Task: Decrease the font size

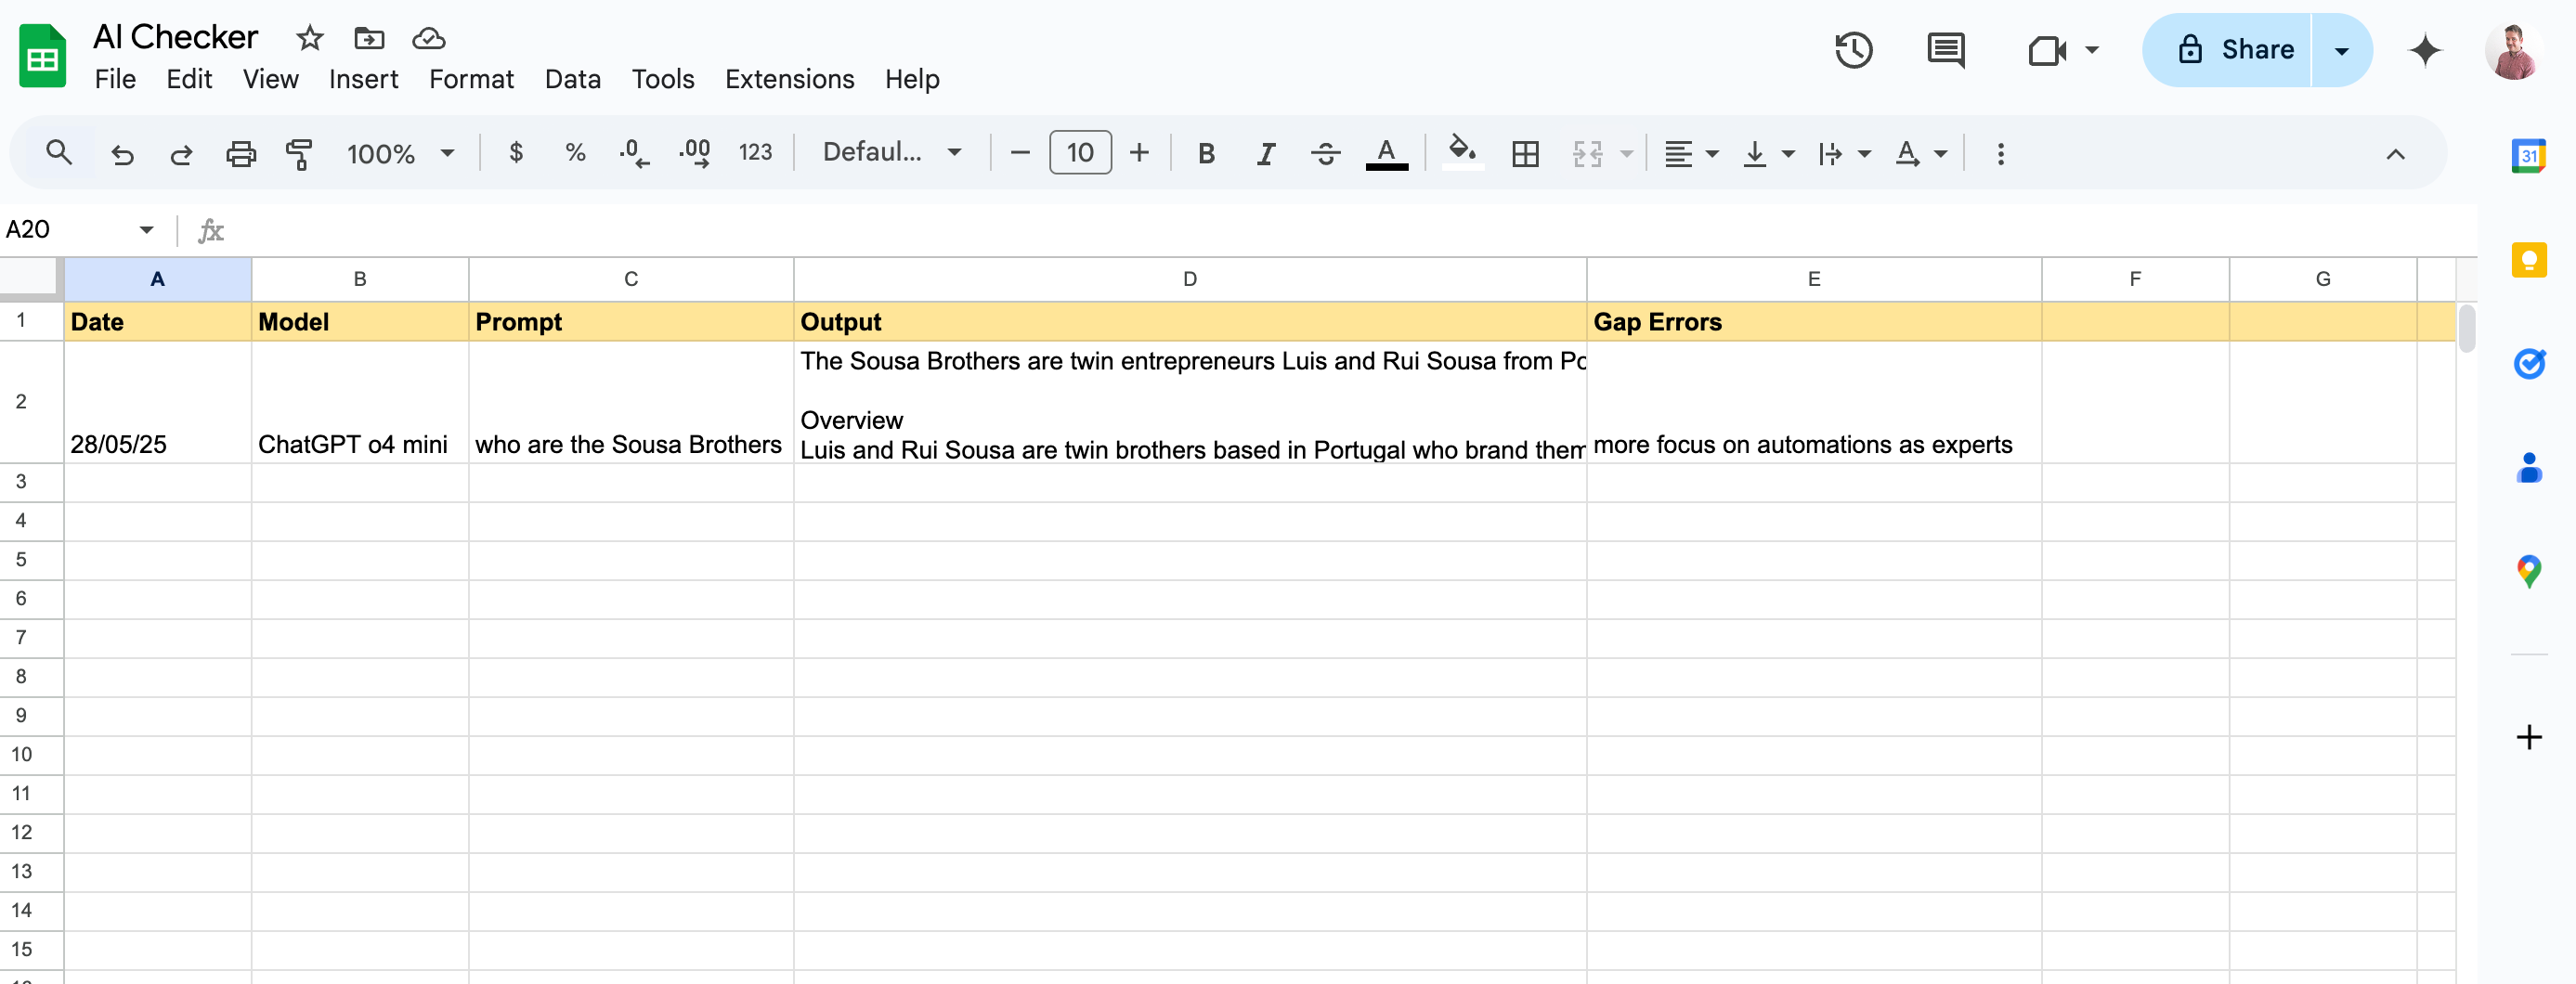Action: [x=1019, y=153]
